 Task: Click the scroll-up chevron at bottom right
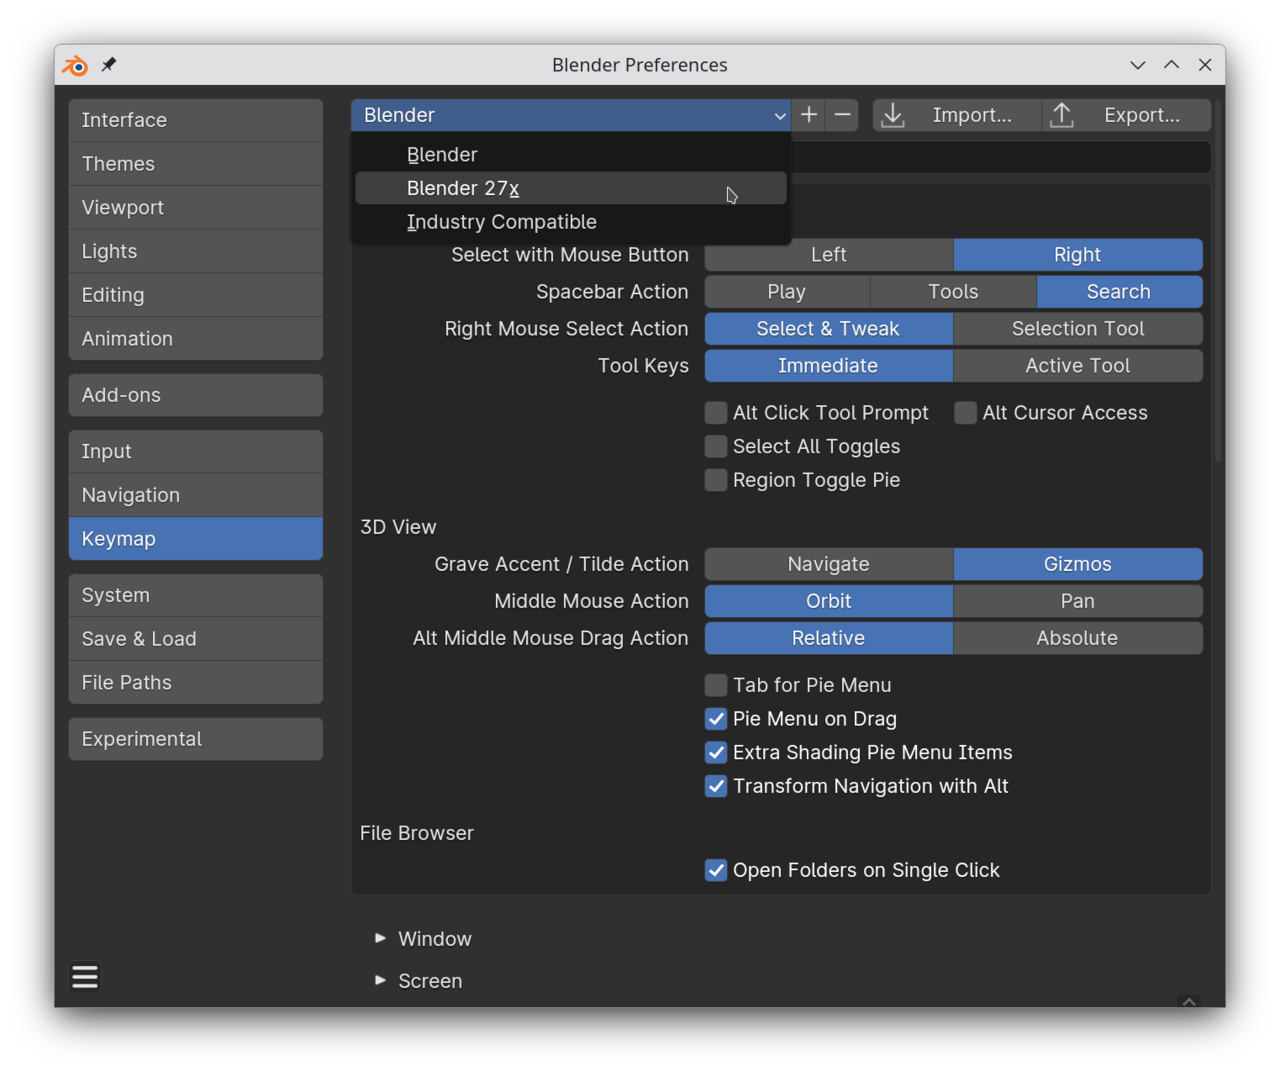[x=1189, y=1000]
